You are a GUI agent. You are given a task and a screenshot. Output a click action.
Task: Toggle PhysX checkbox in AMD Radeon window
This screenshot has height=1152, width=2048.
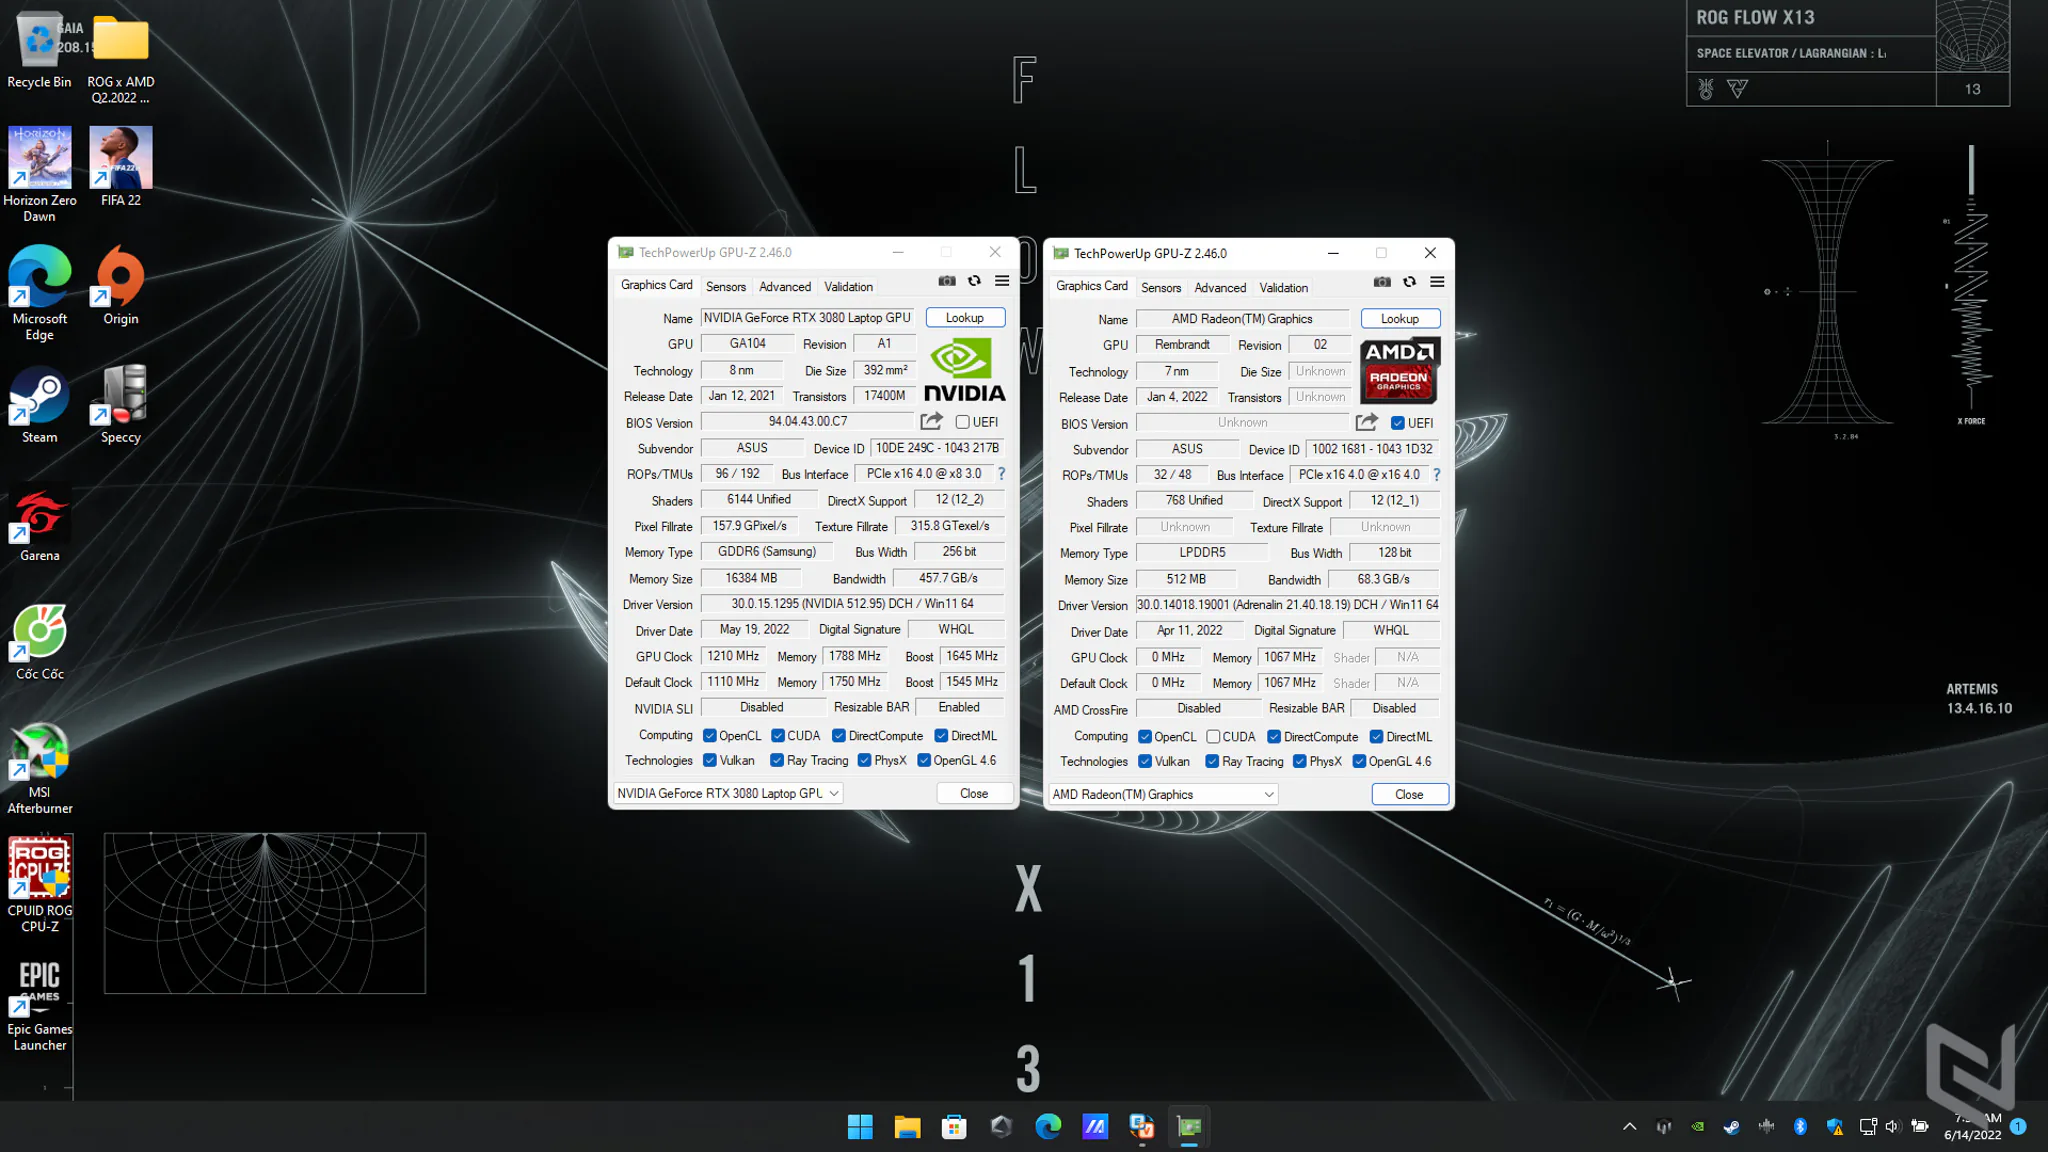click(x=1300, y=762)
